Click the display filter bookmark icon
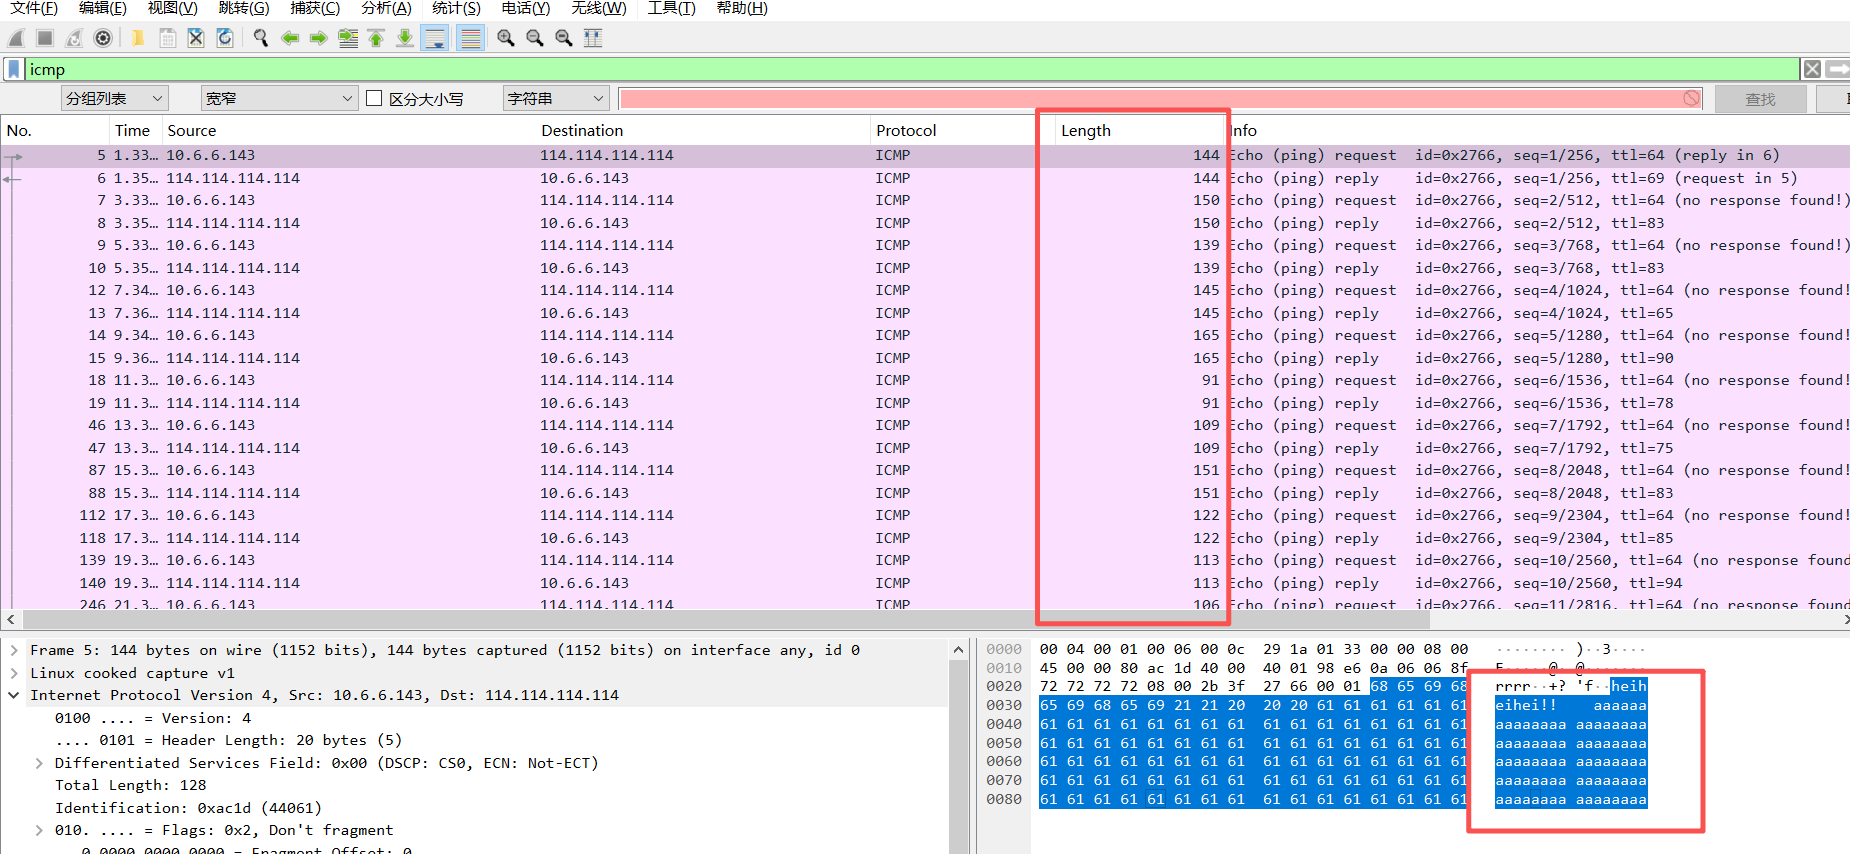The image size is (1850, 854). click(14, 69)
